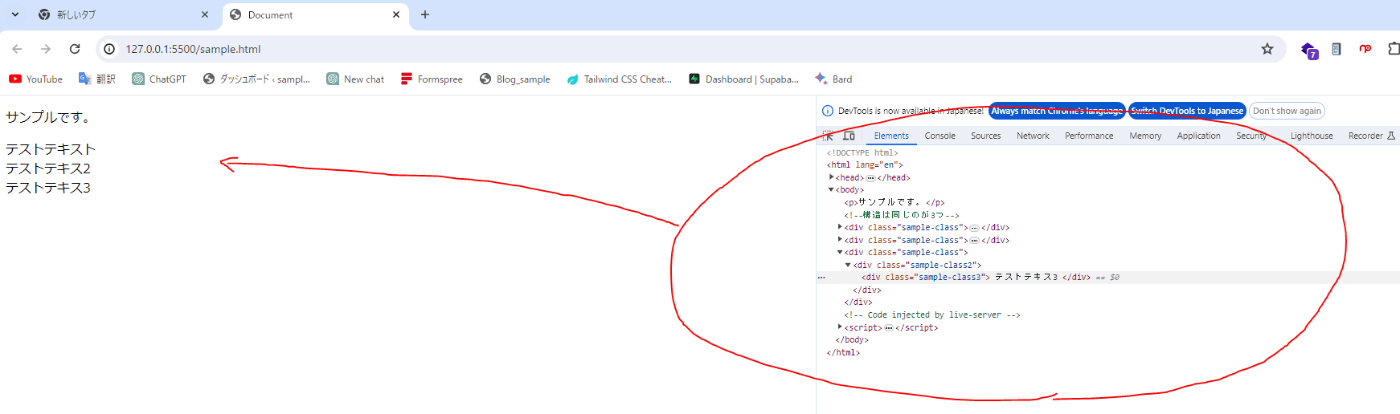This screenshot has width=1400, height=414.
Task: Open the DevTools Performance tab
Action: point(1089,136)
